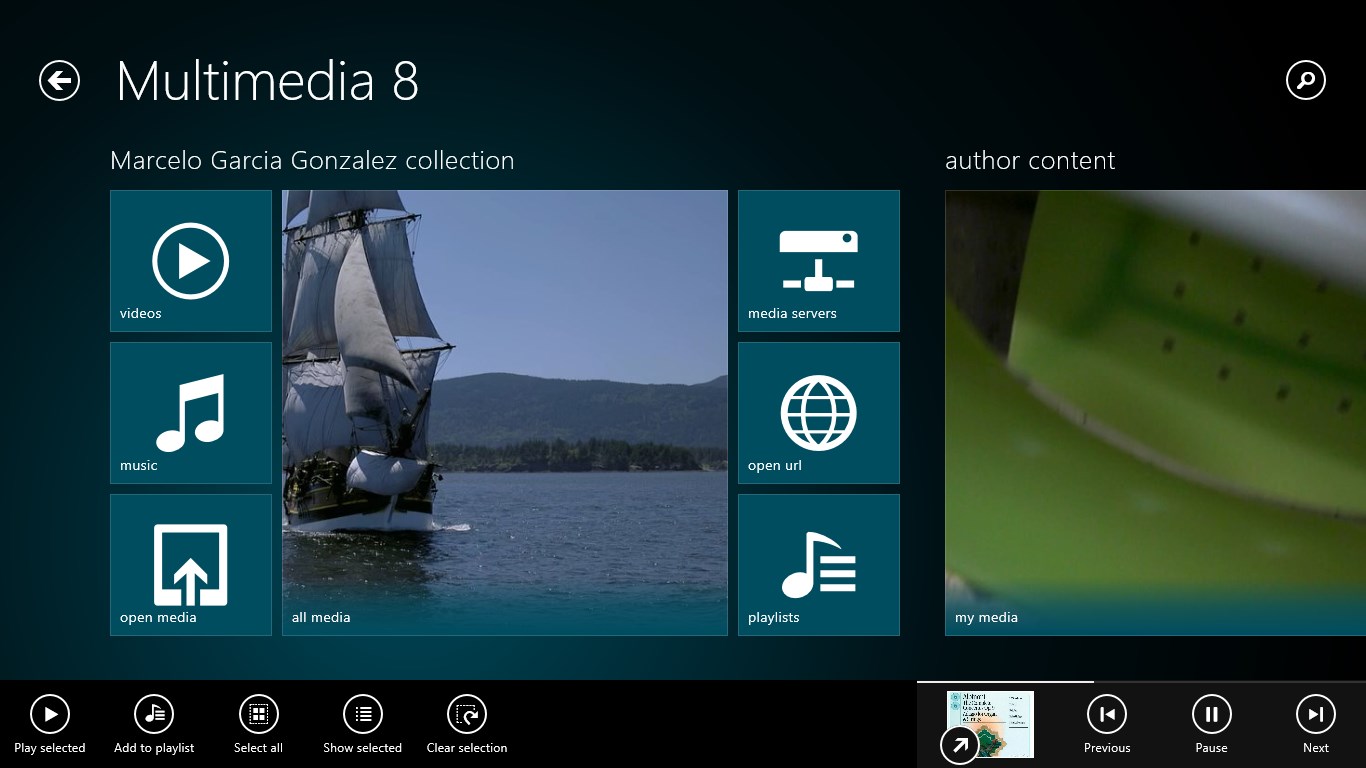Open the videos tile
Screen dimensions: 1366x768
click(190, 261)
